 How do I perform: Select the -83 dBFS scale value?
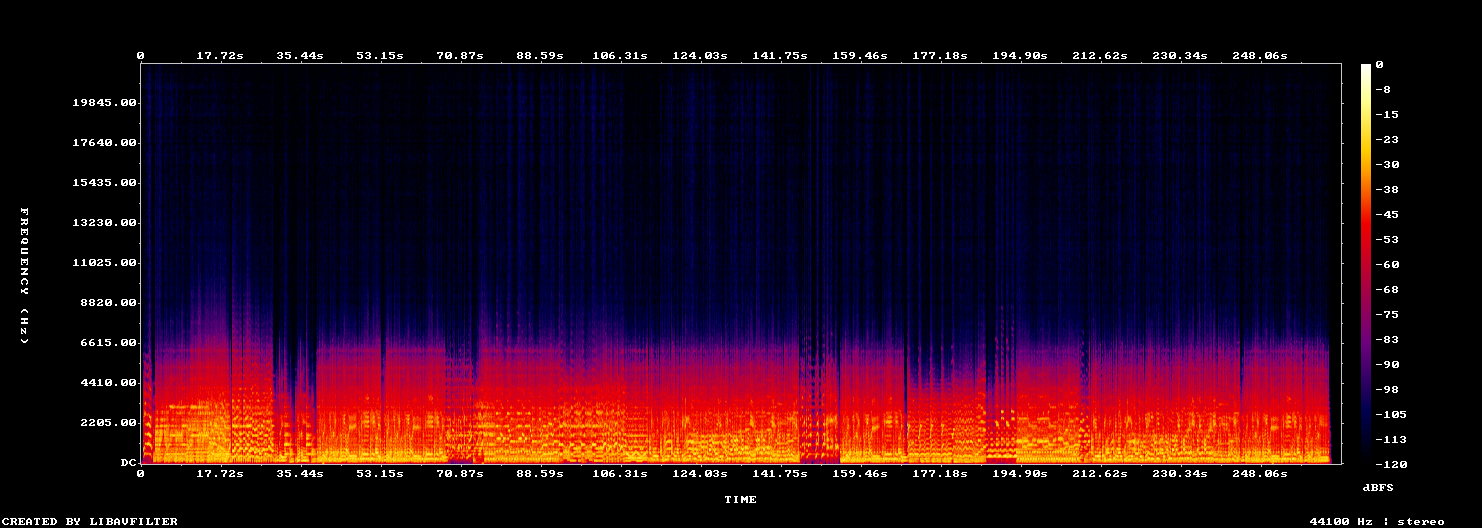pos(1387,340)
